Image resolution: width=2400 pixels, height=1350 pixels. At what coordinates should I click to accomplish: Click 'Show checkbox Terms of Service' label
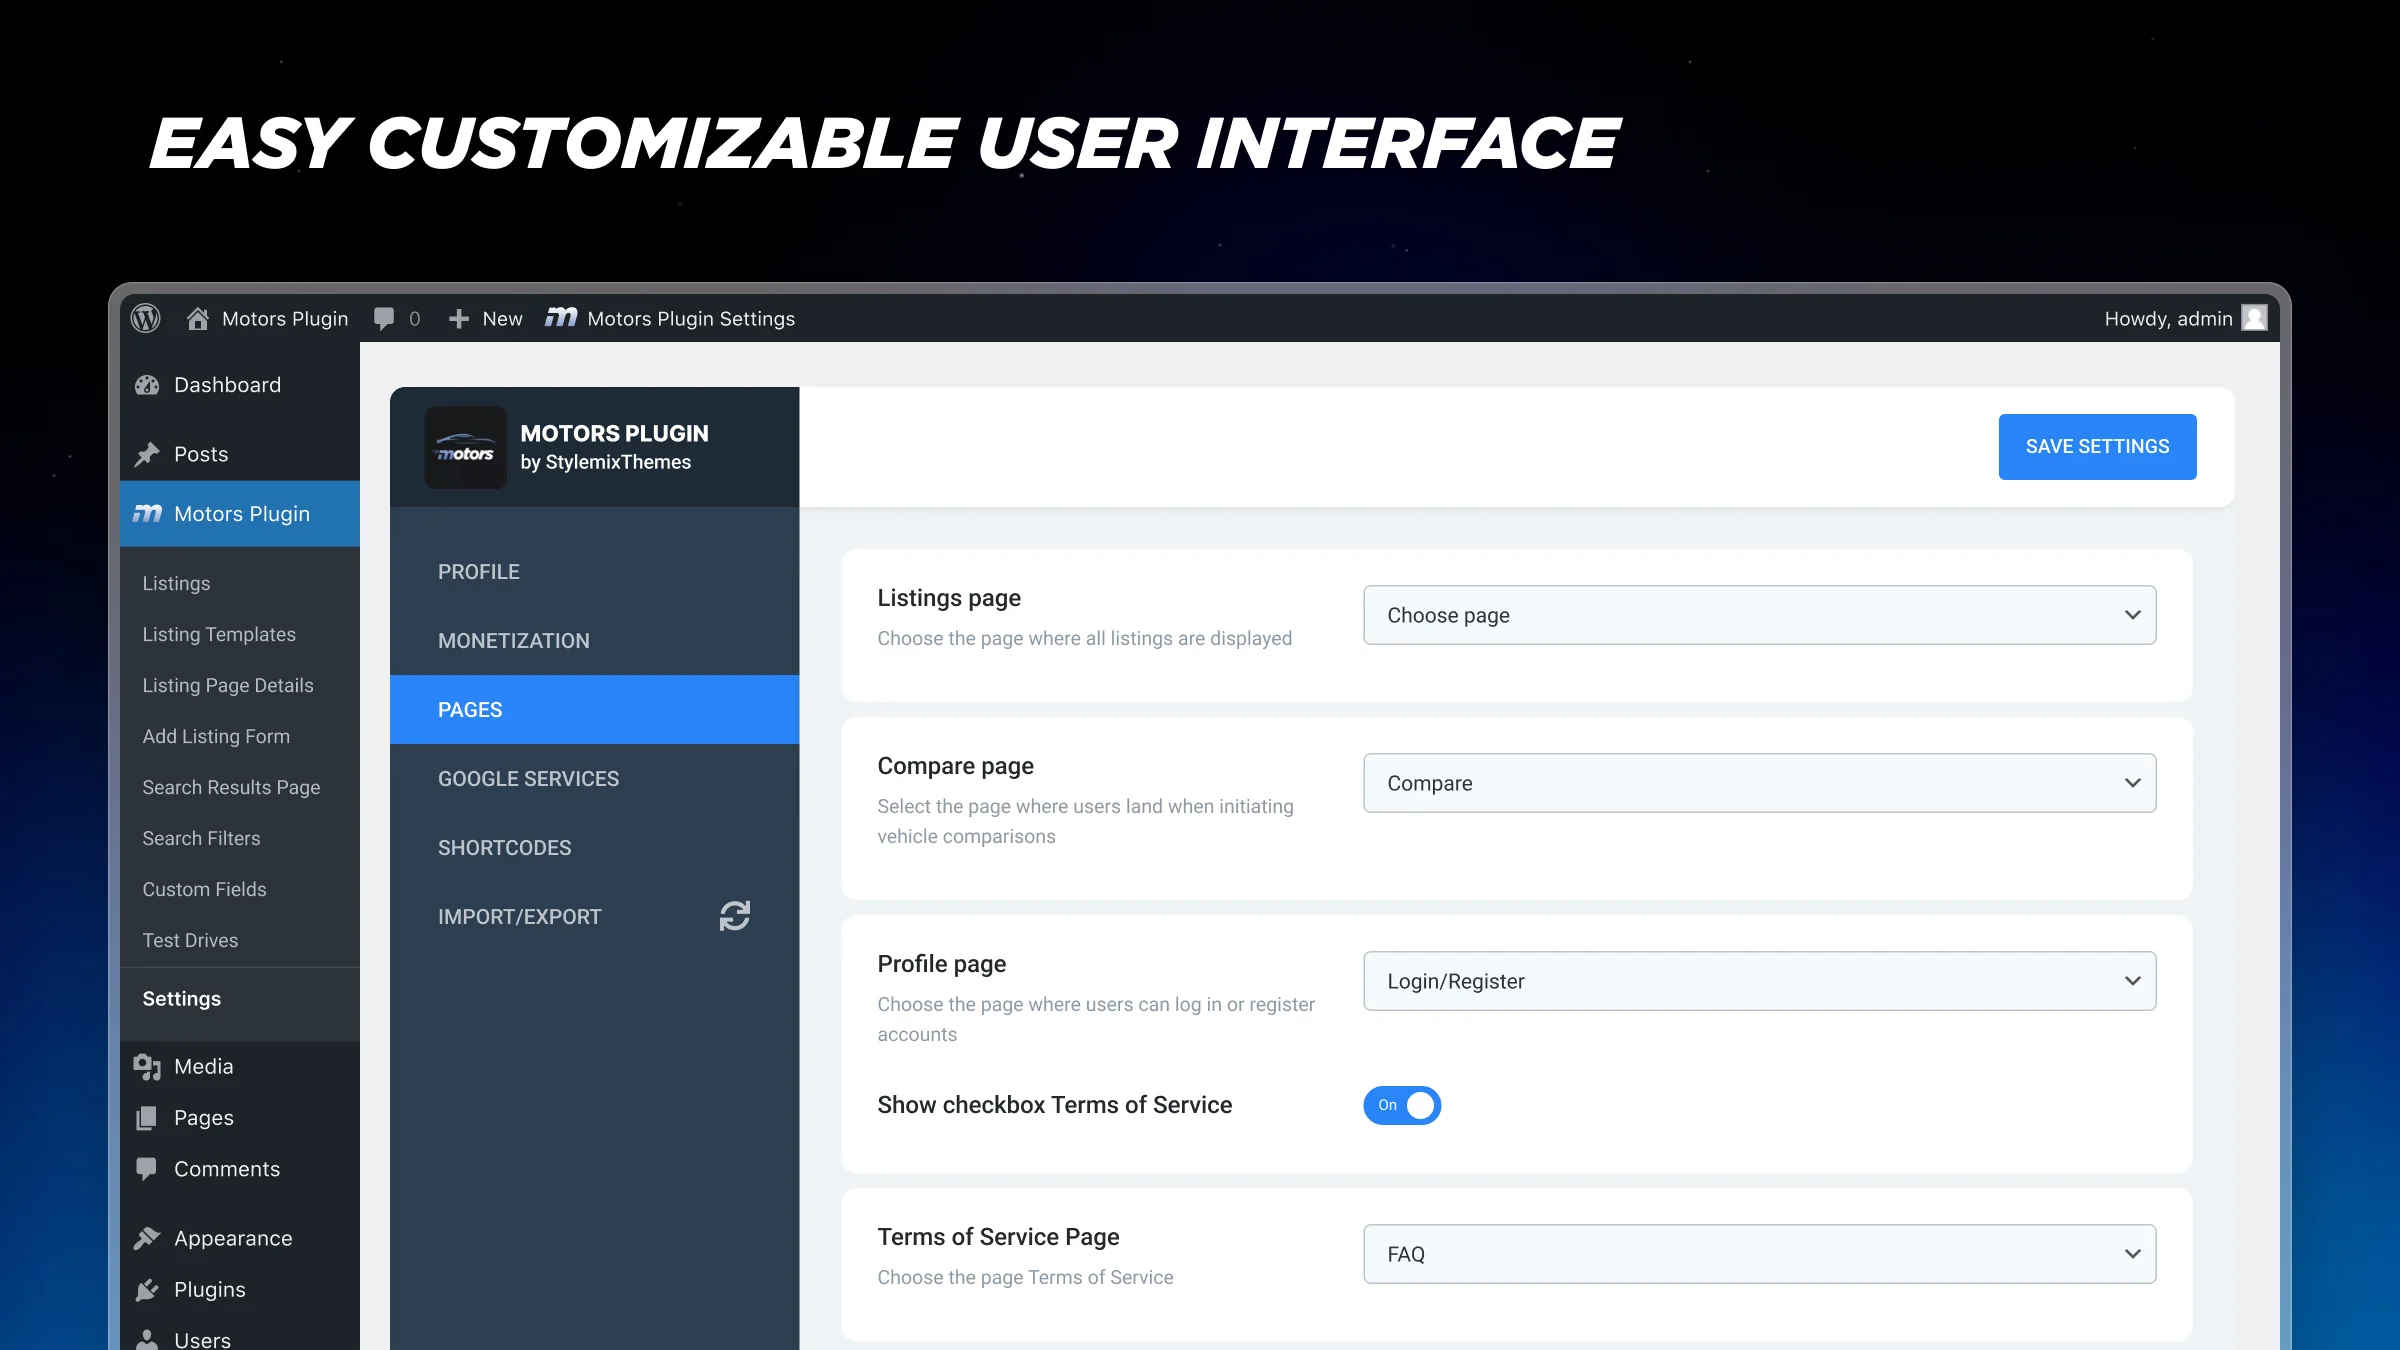(x=1054, y=1105)
